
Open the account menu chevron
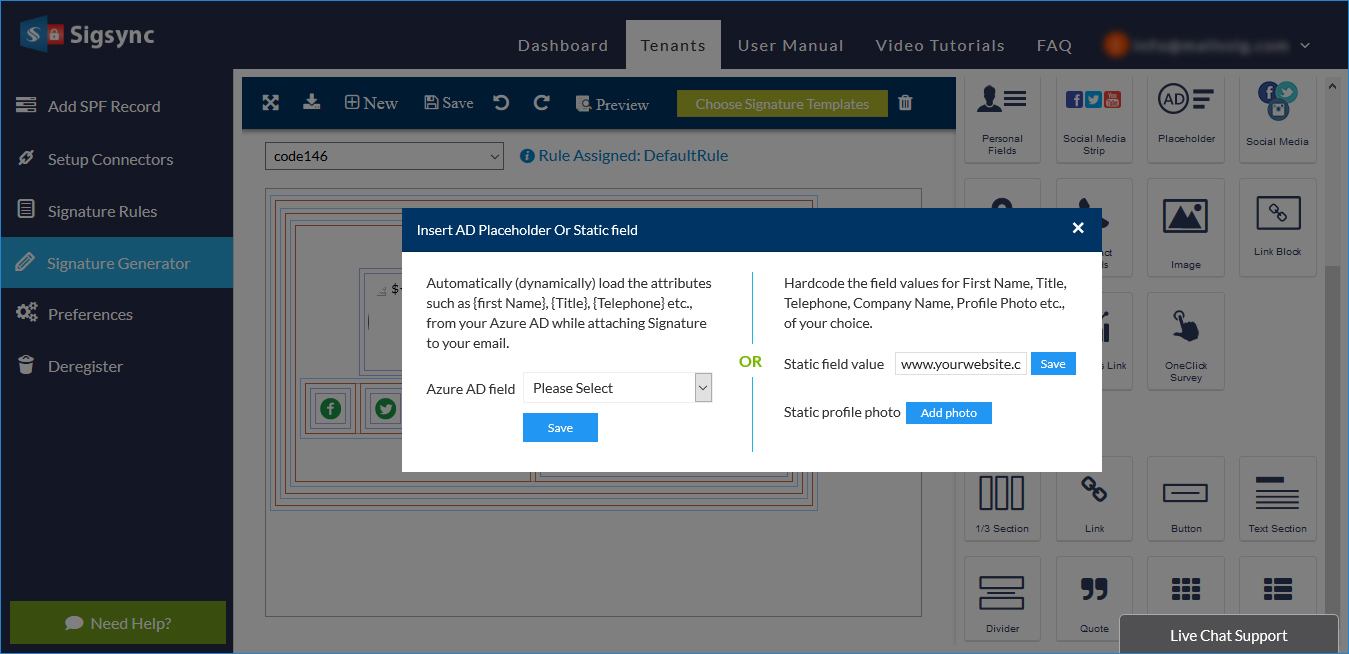point(1305,45)
